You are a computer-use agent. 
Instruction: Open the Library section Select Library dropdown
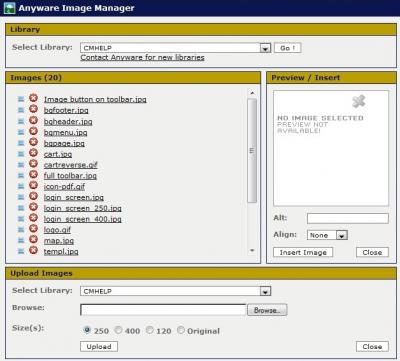(175, 48)
